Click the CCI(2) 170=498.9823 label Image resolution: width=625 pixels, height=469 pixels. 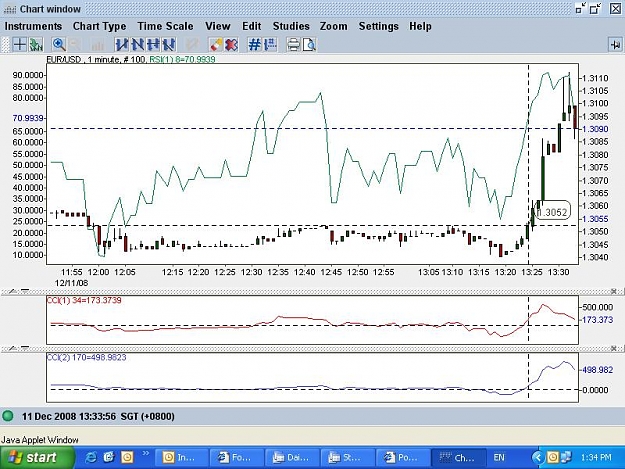coord(86,357)
